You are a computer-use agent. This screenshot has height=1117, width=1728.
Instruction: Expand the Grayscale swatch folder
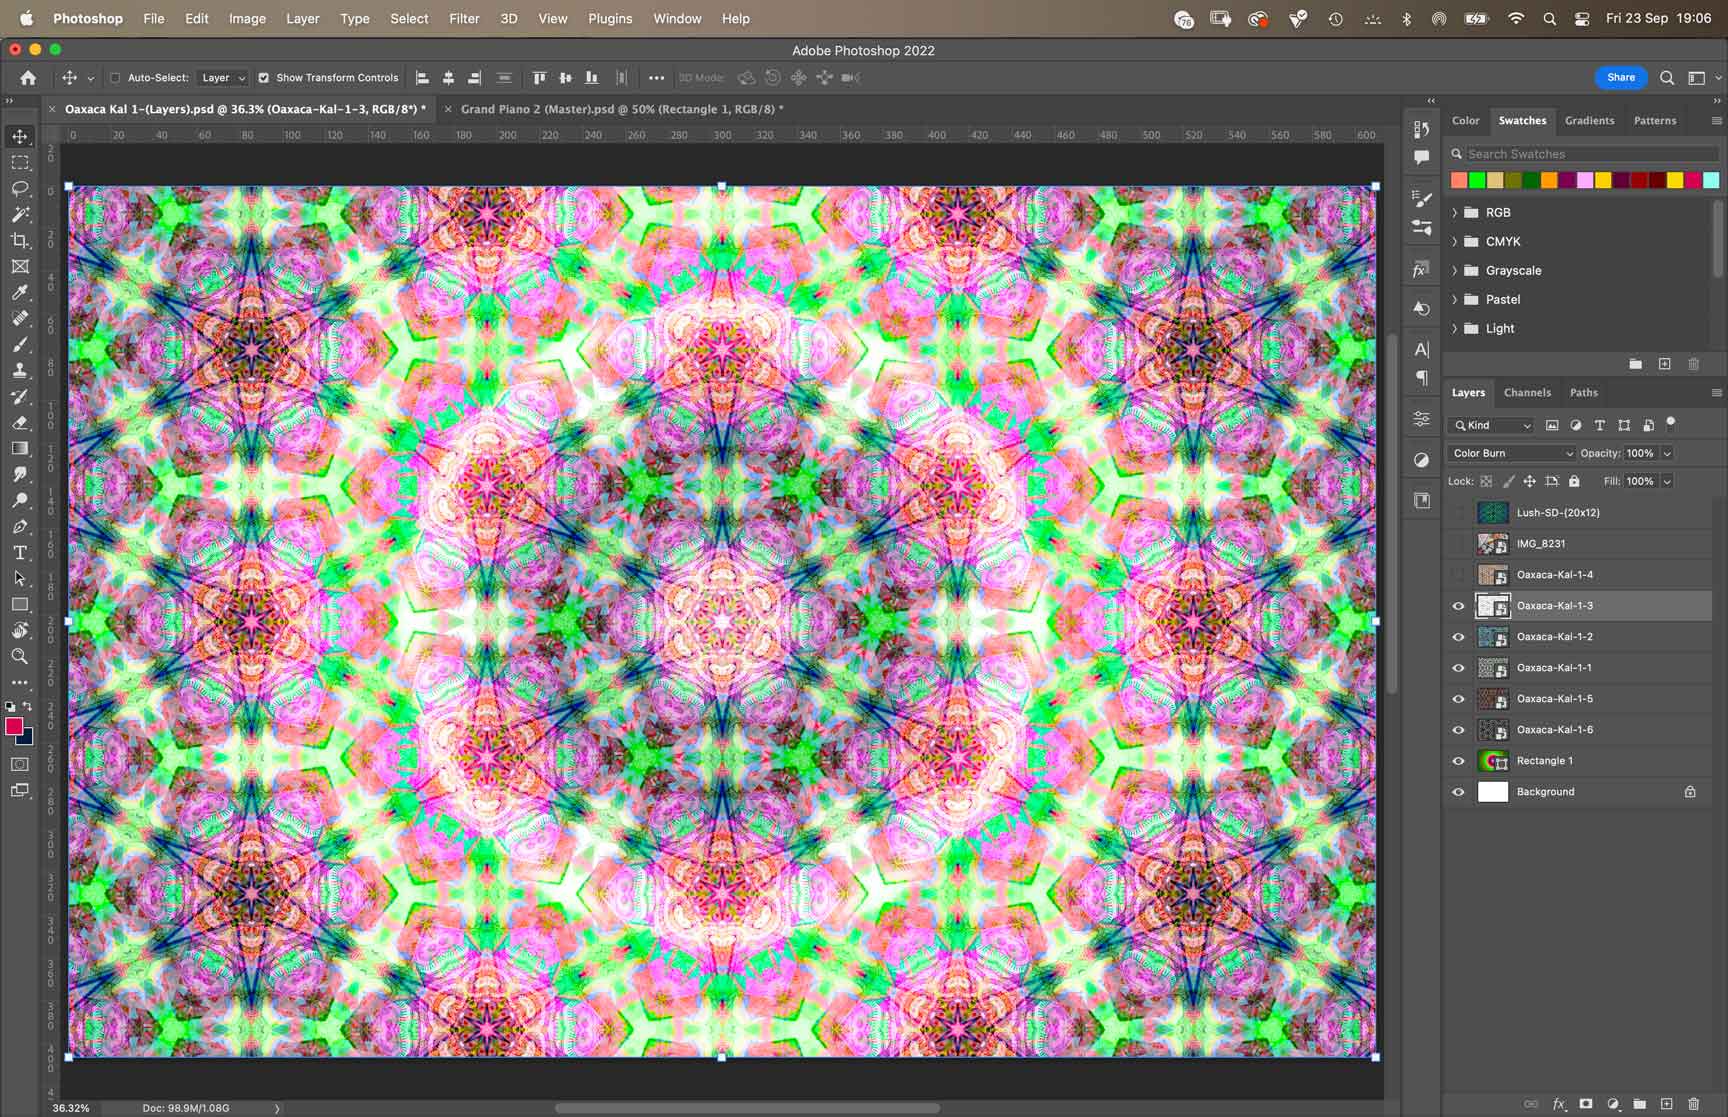coord(1455,270)
